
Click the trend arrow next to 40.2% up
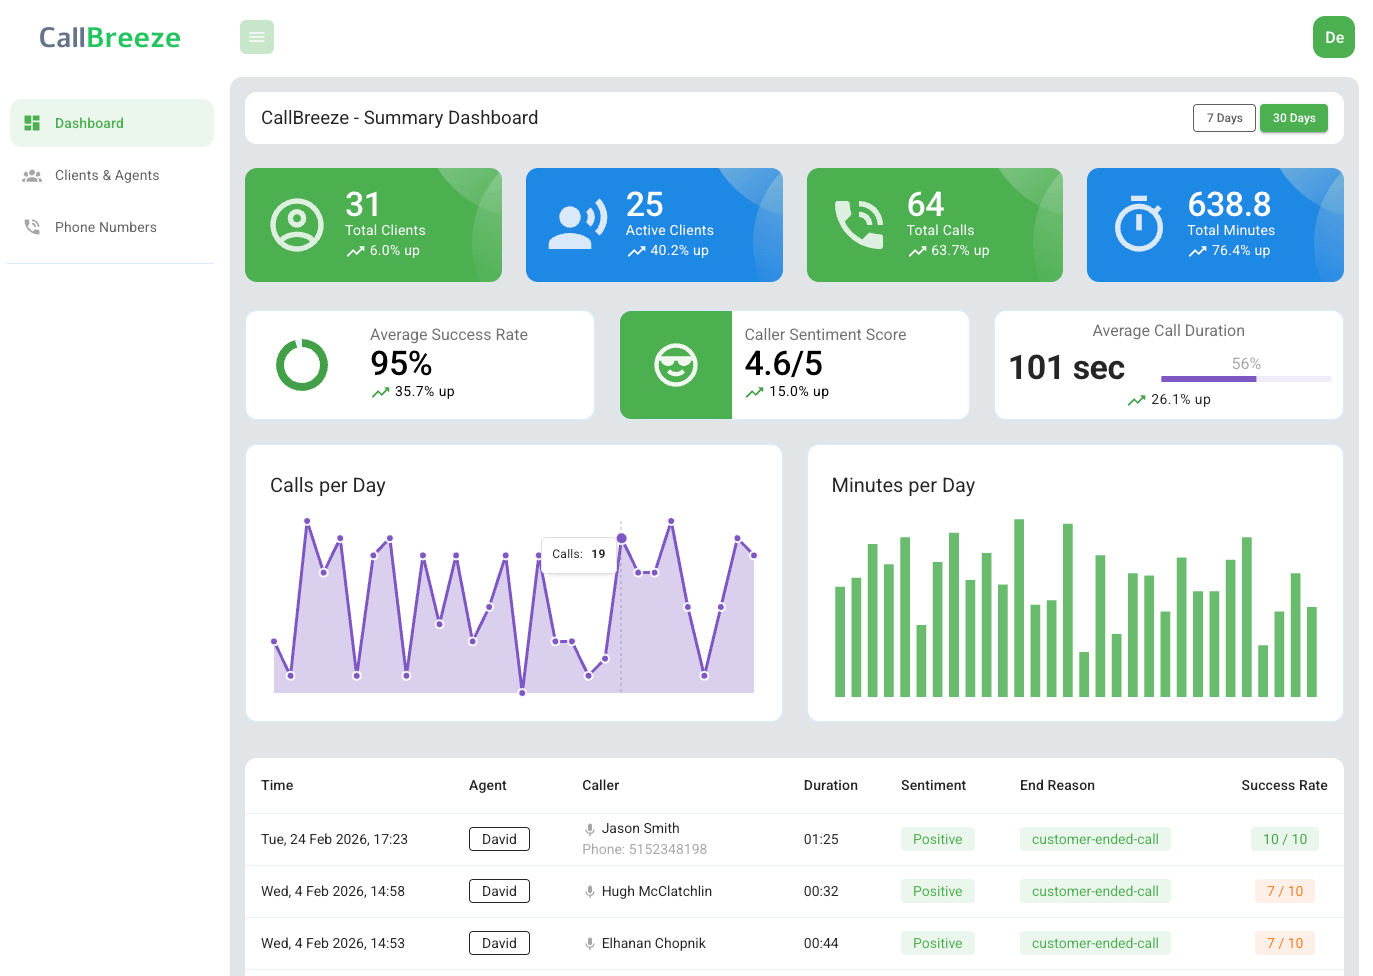point(636,252)
